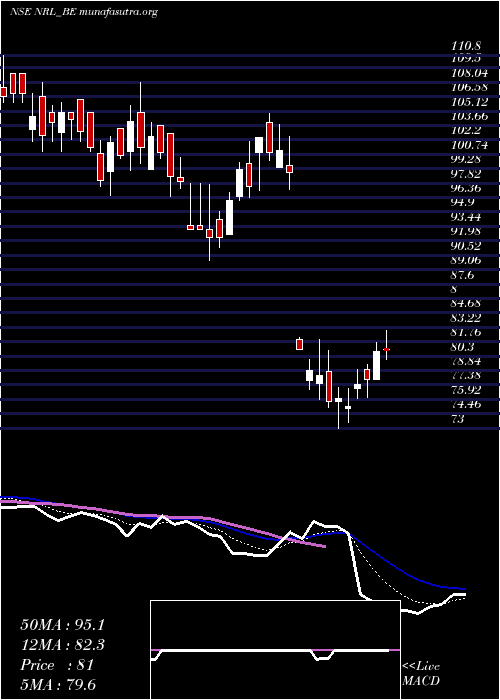This screenshot has height=700, width=500.
Task: Click the 94.9 price axis label
Action: (464, 203)
